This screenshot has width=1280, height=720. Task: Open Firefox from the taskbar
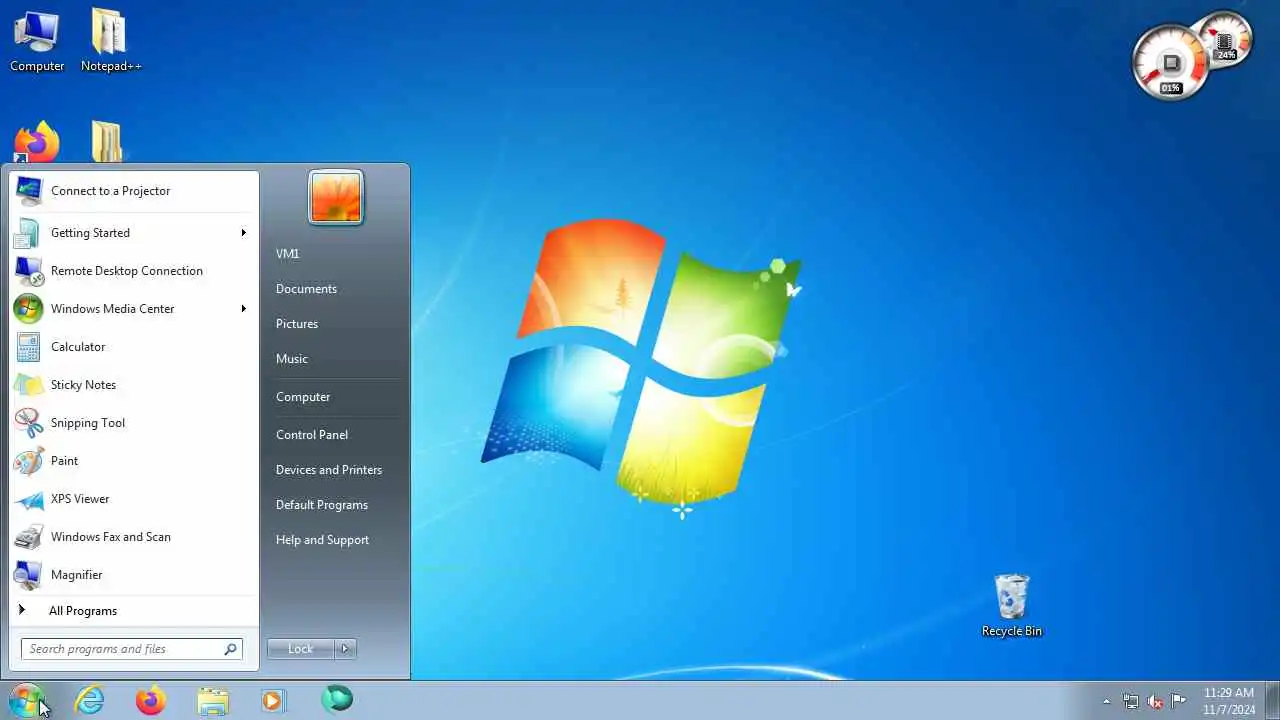(x=151, y=701)
